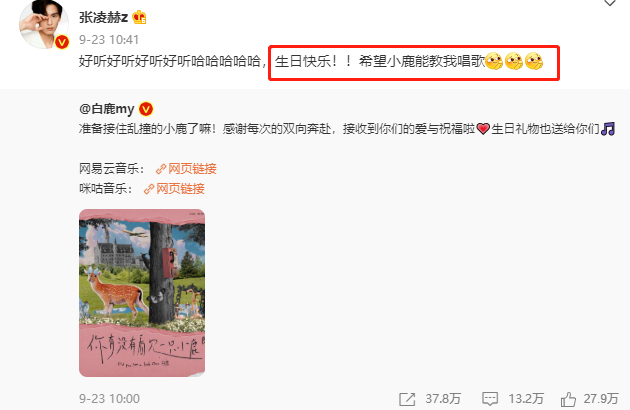Click the 13.2万 comment count
The height and width of the screenshot is (410, 630).
pyautogui.click(x=526, y=399)
